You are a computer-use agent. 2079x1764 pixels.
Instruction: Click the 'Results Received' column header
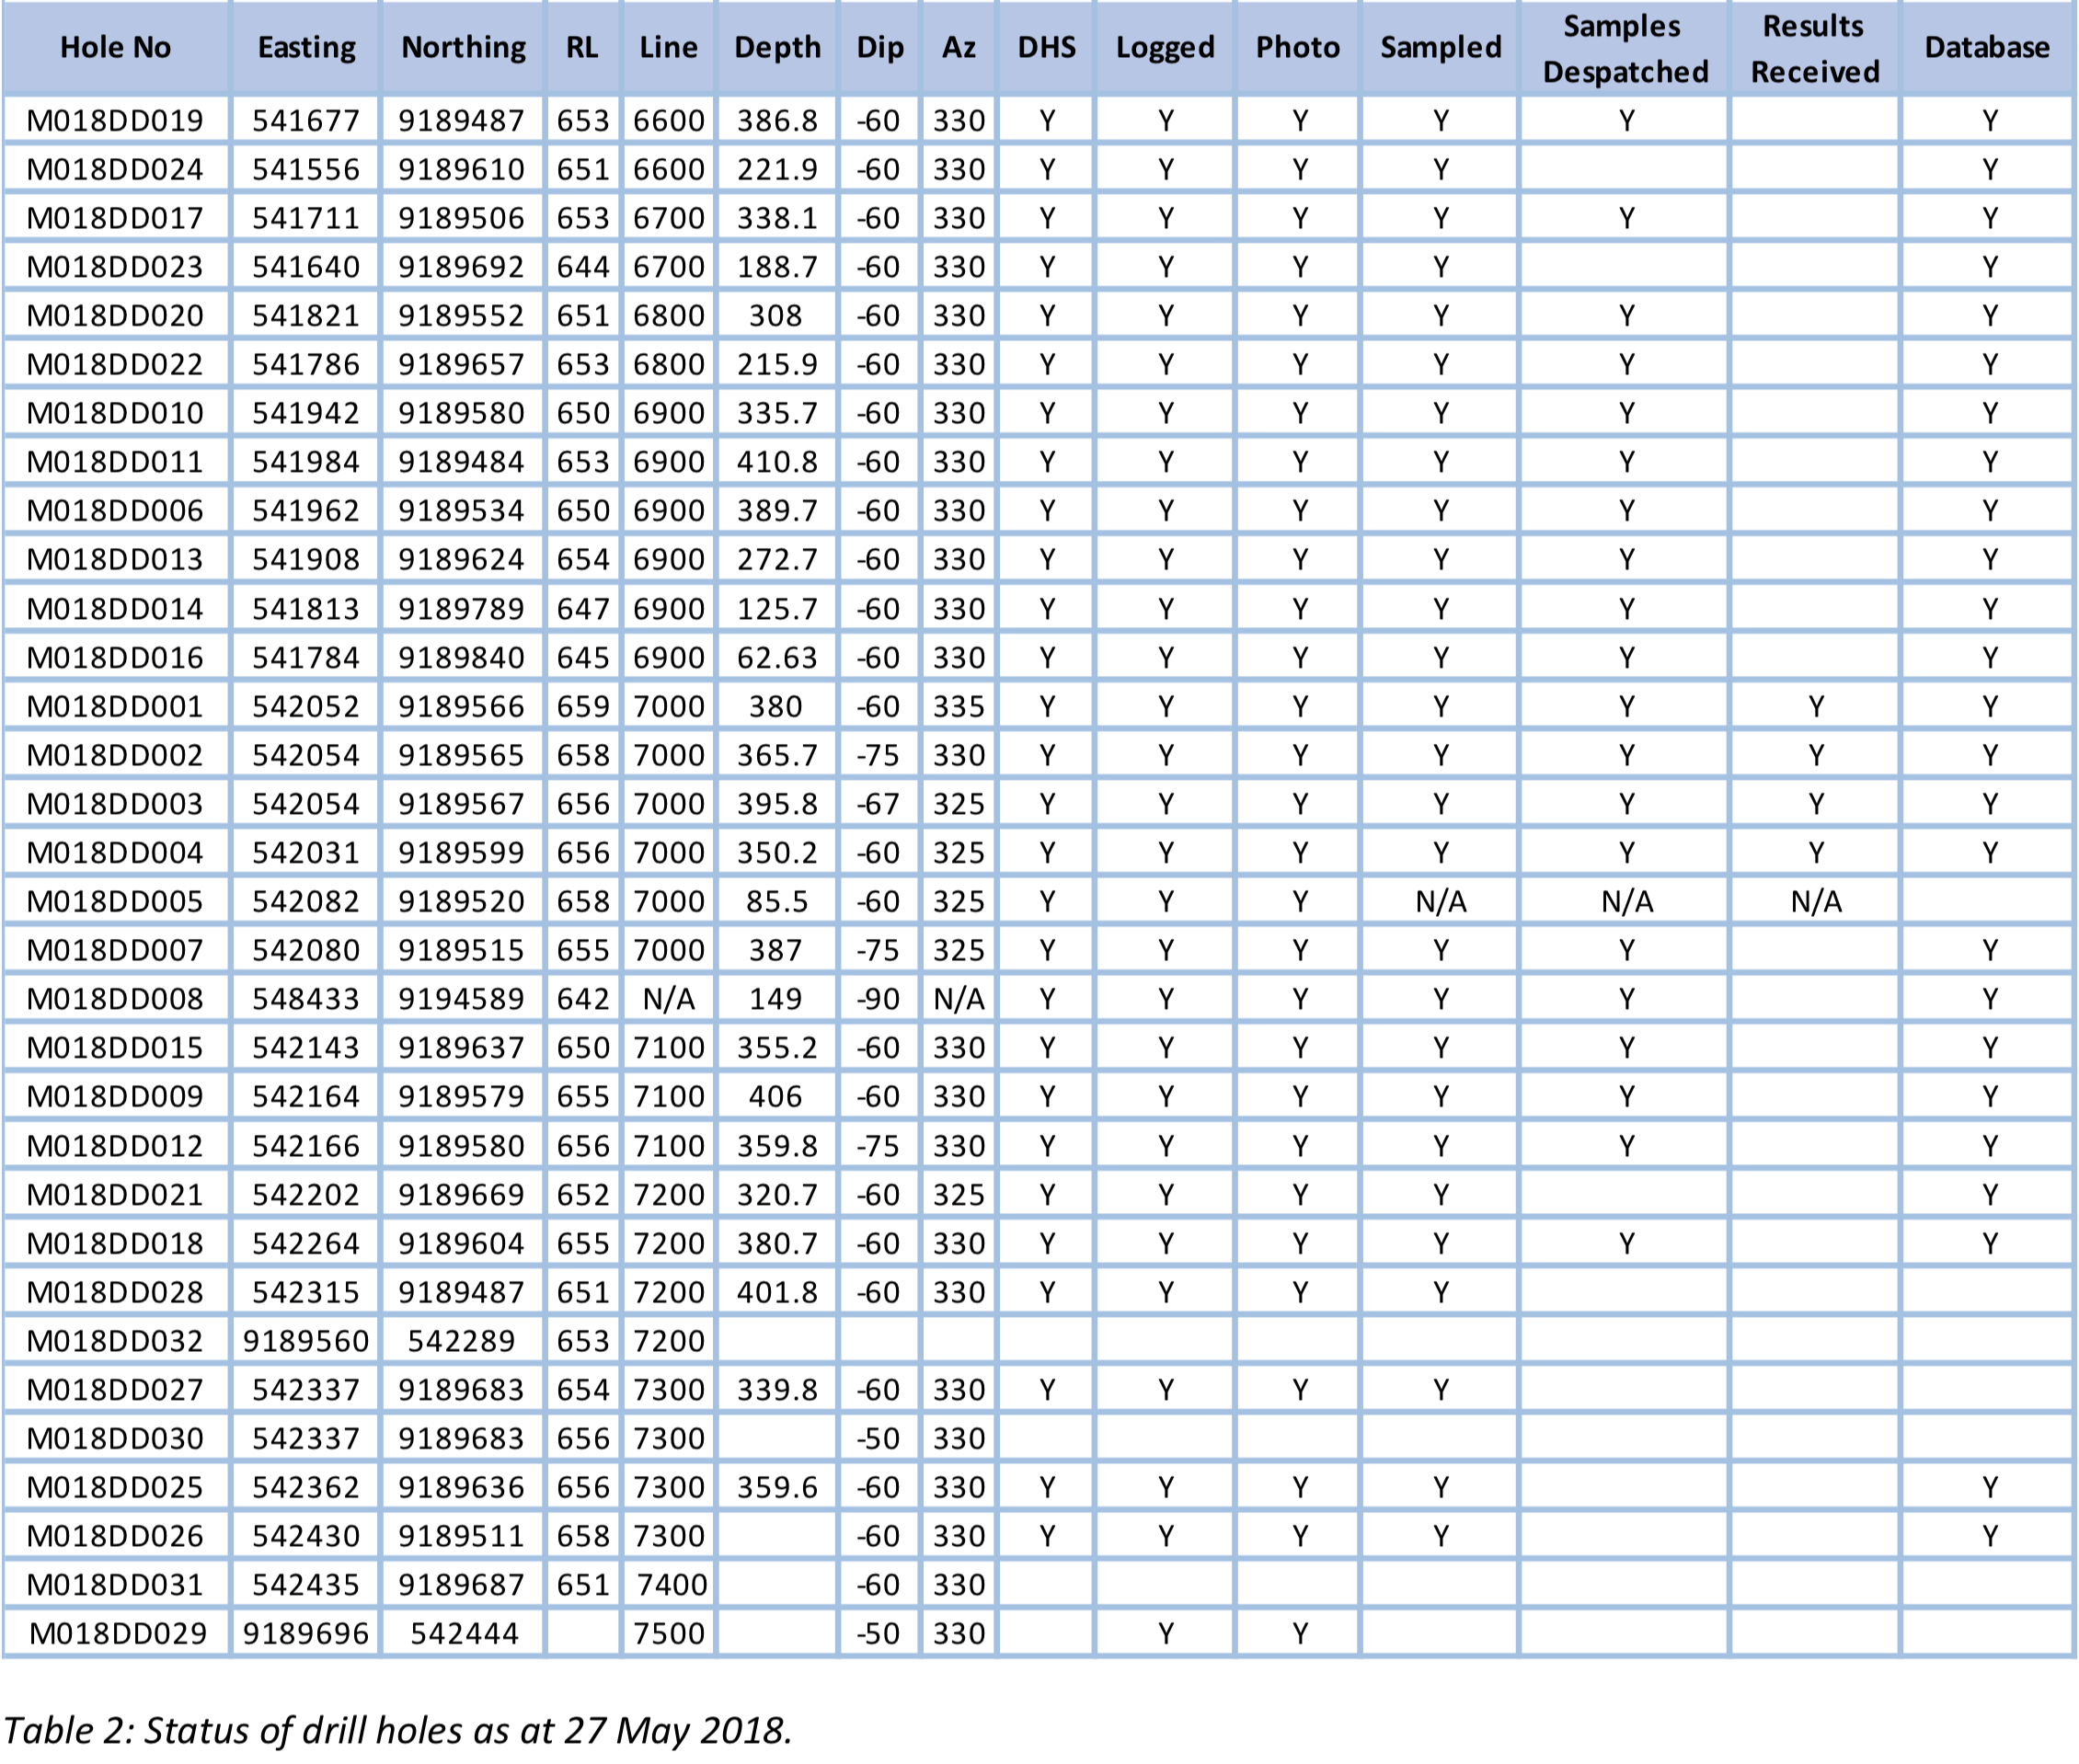click(1814, 48)
